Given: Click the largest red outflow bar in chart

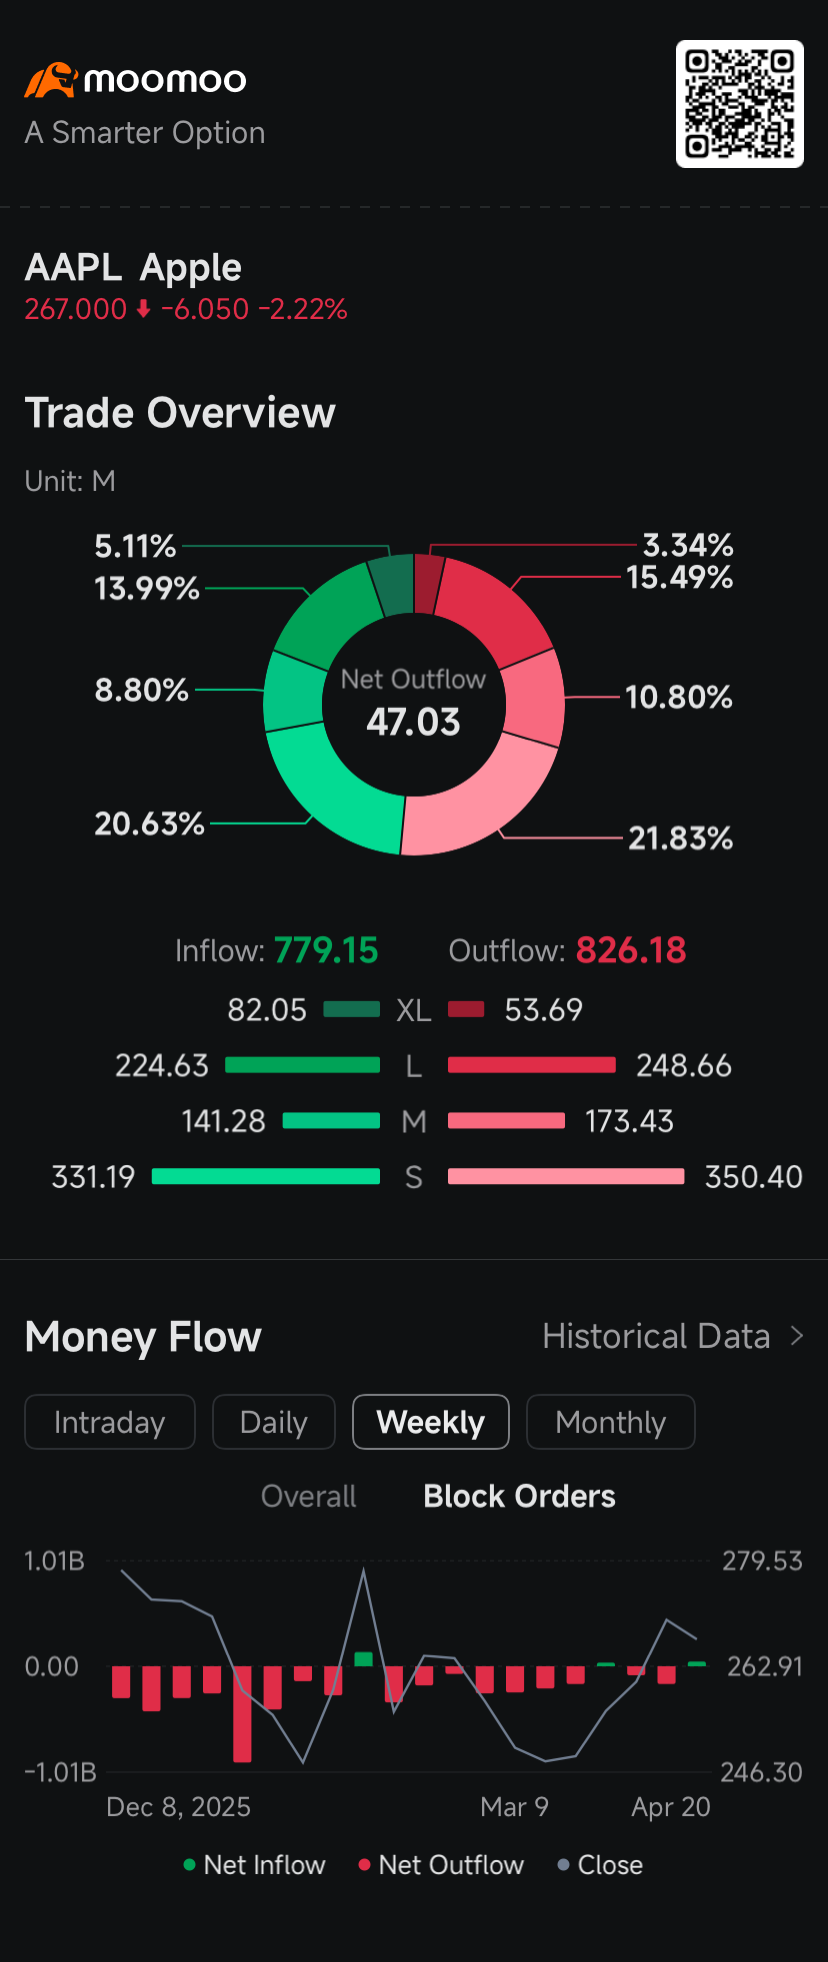Looking at the screenshot, I should (x=242, y=1714).
